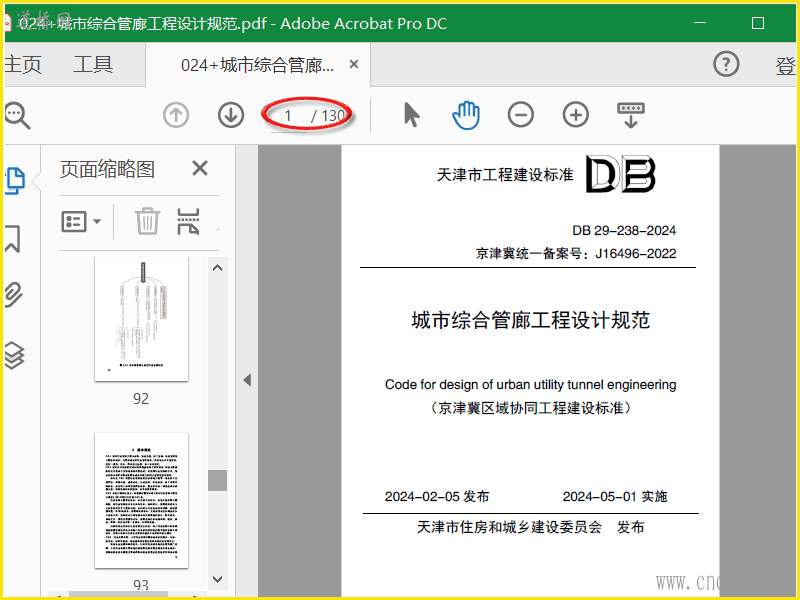
Task: Select the page 92 thumbnail
Action: click(141, 319)
